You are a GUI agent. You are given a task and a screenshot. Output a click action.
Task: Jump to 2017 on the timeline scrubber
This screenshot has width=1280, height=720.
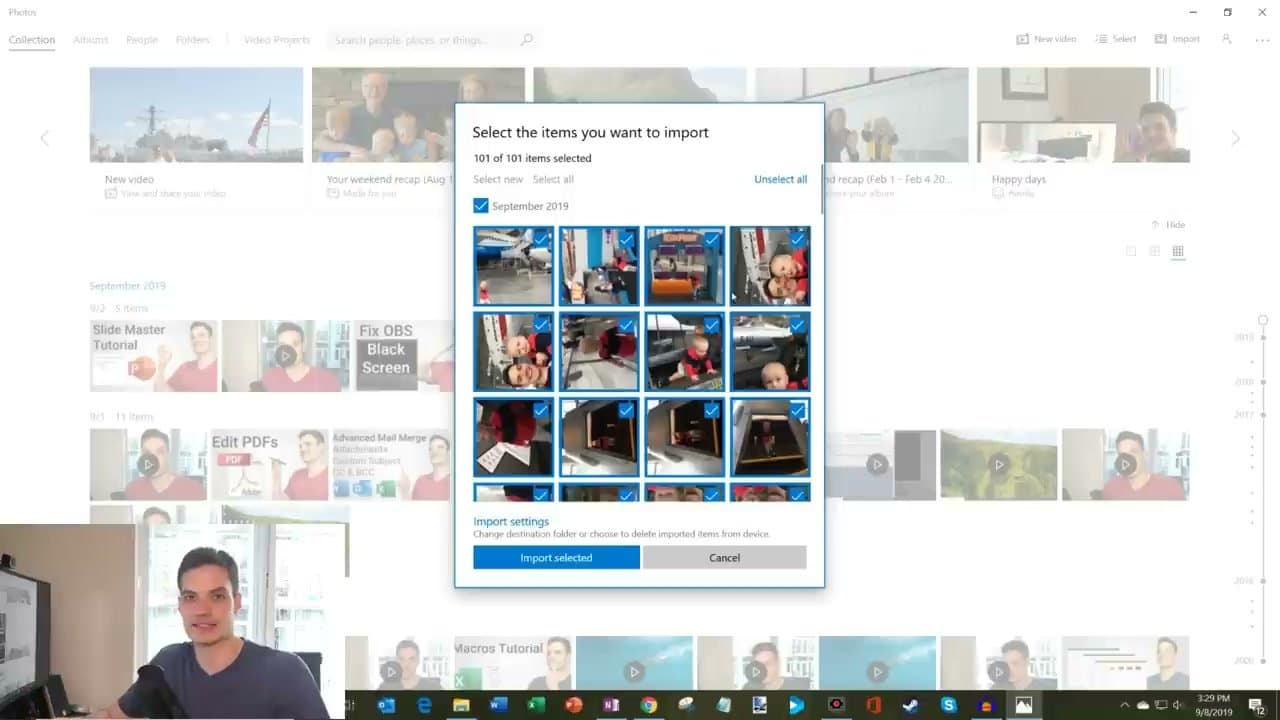(x=1244, y=414)
